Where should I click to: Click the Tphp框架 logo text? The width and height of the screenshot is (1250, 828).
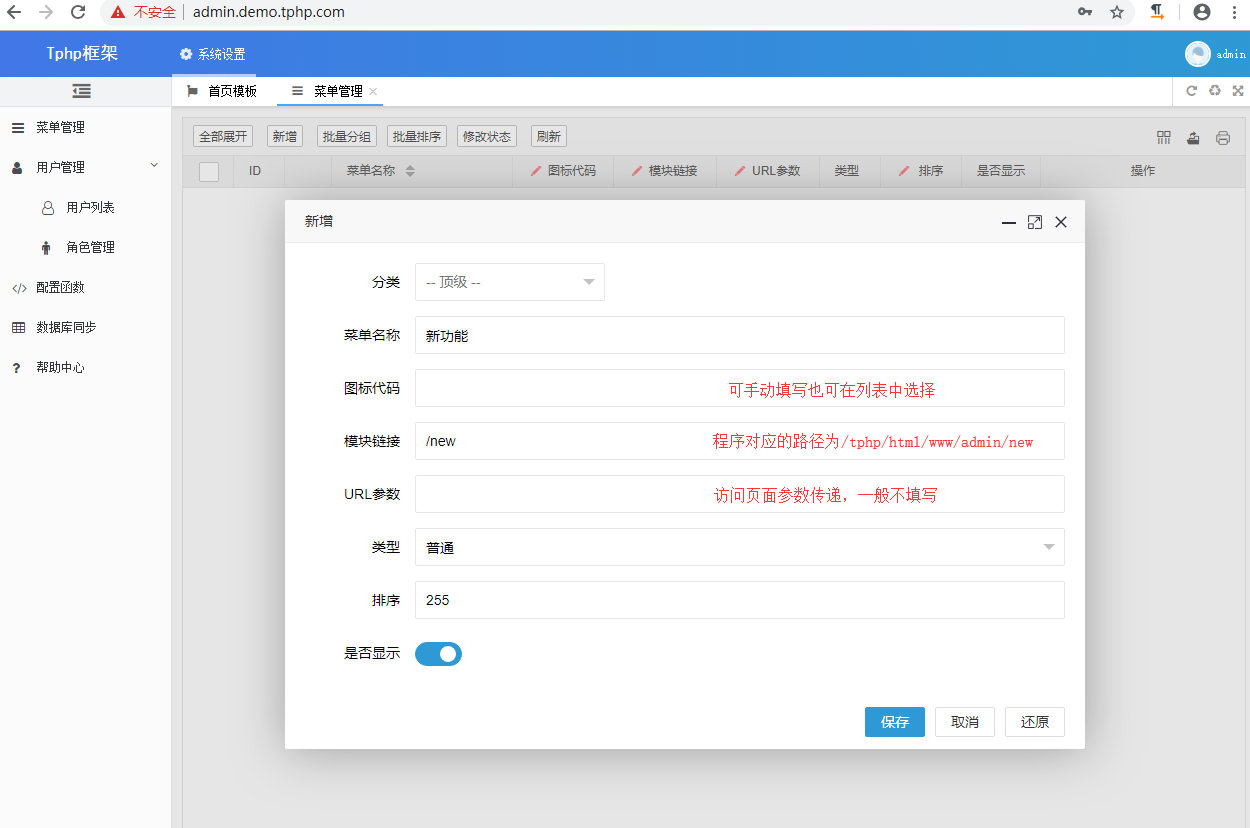82,53
